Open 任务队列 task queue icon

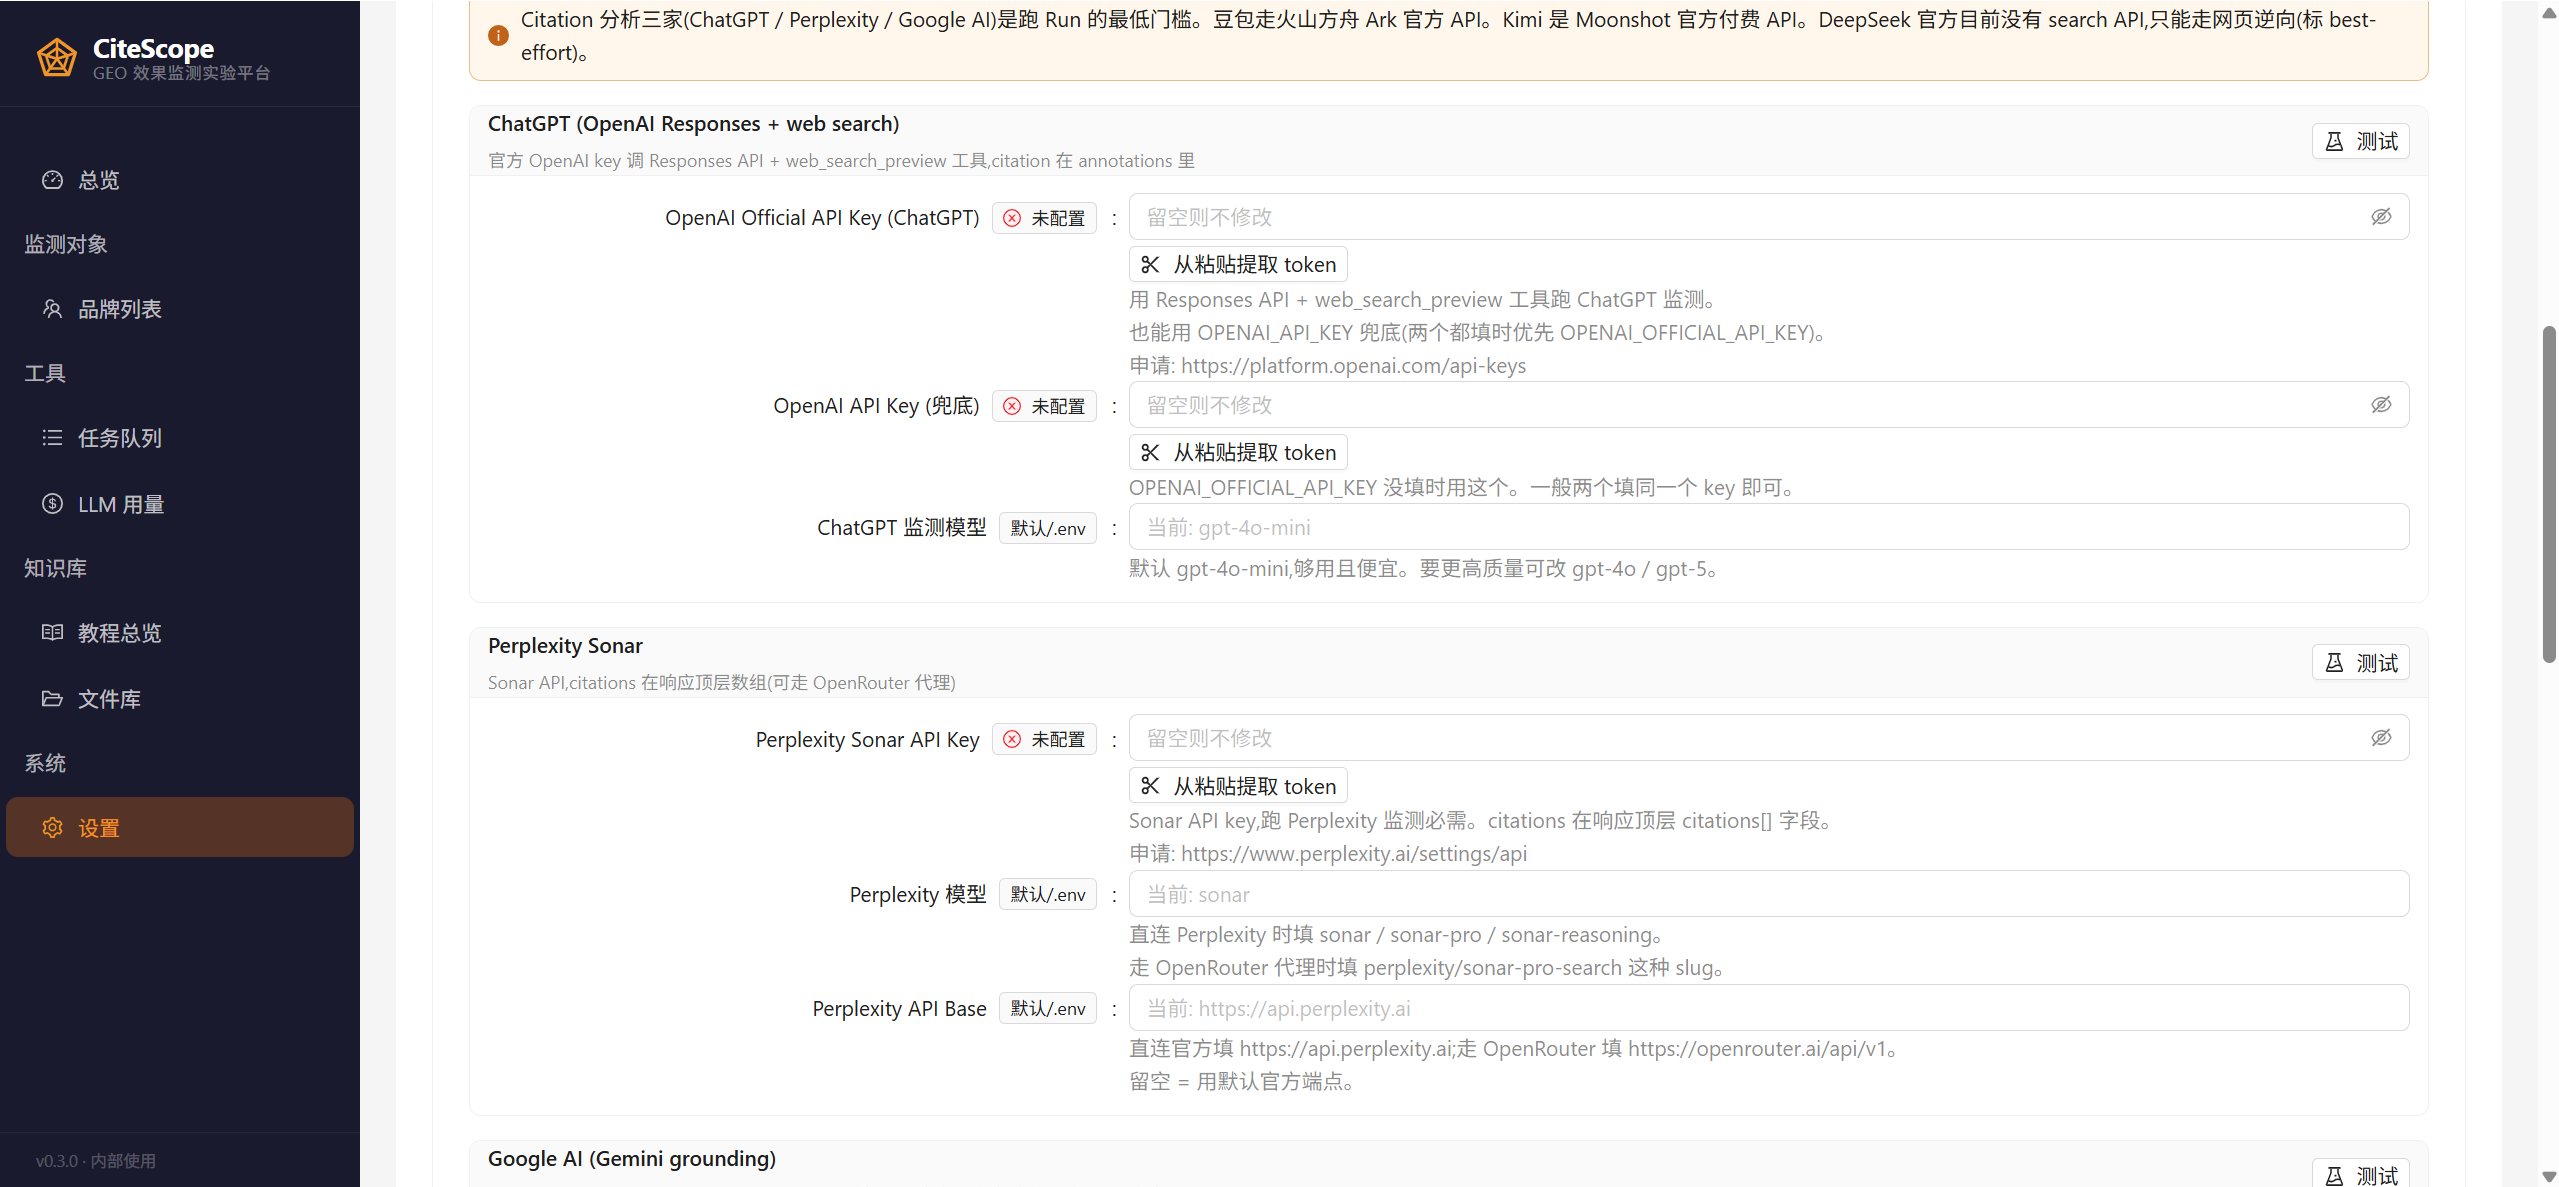click(x=52, y=438)
